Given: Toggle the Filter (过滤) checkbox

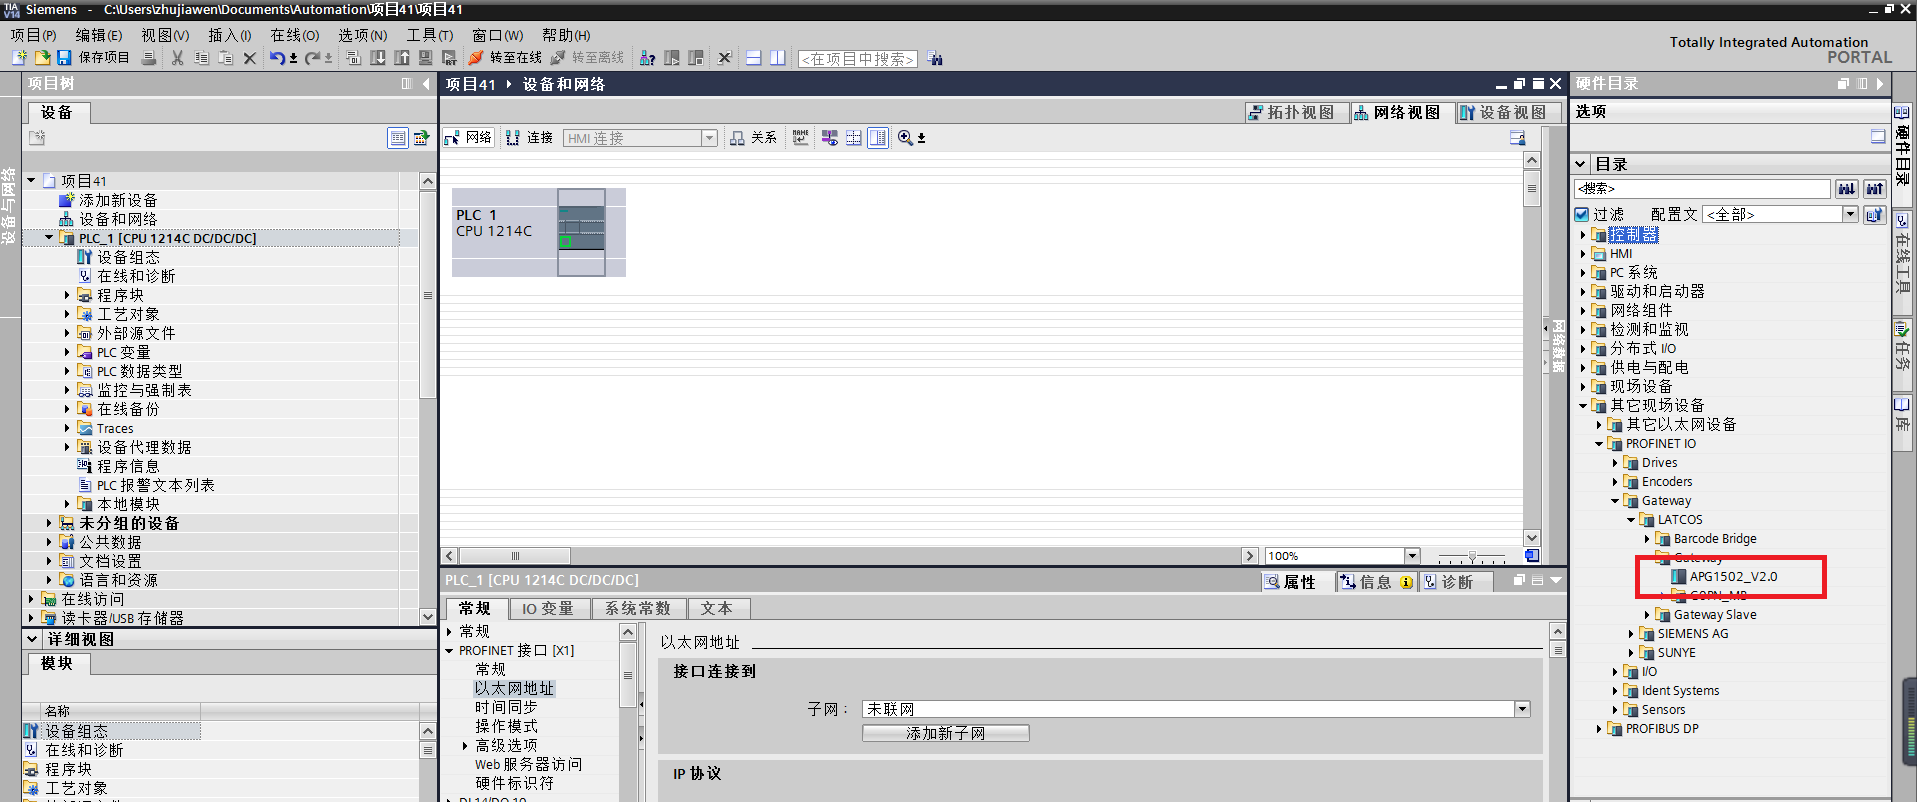Looking at the screenshot, I should (x=1582, y=214).
